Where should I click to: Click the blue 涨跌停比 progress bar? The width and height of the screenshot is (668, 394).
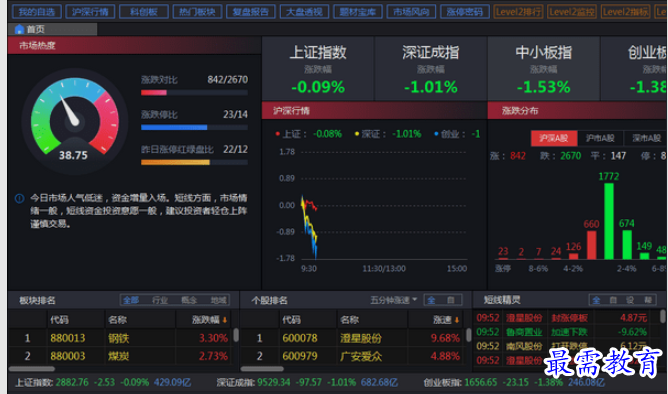pyautogui.click(x=174, y=127)
